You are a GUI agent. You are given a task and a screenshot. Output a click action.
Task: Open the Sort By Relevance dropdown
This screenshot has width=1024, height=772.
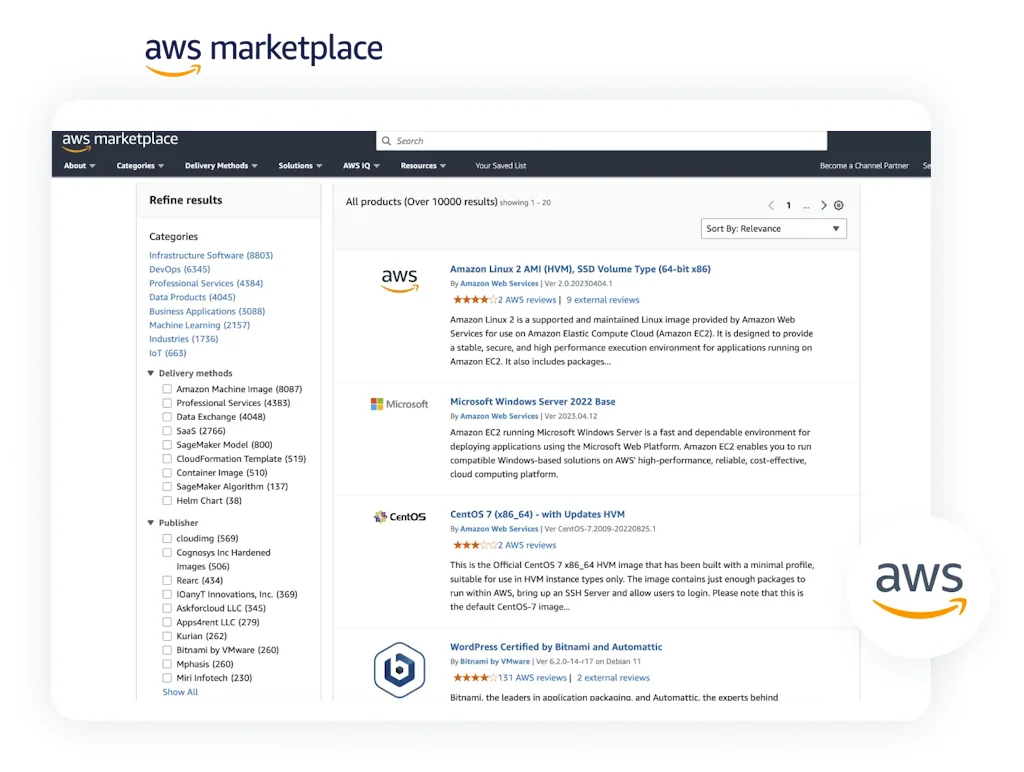(x=773, y=229)
